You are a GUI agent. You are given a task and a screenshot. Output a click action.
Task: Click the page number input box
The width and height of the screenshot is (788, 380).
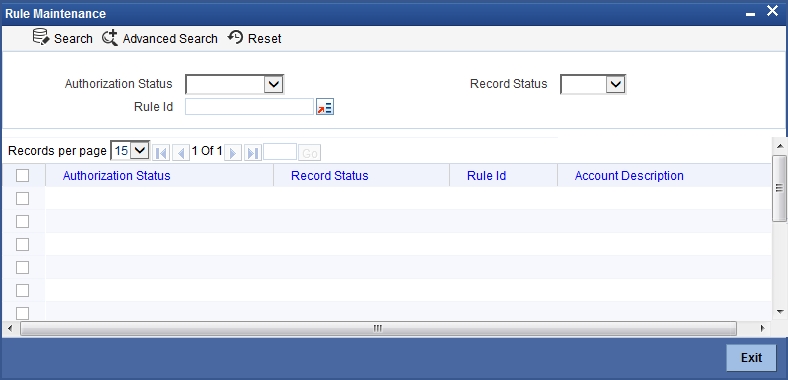(x=280, y=151)
